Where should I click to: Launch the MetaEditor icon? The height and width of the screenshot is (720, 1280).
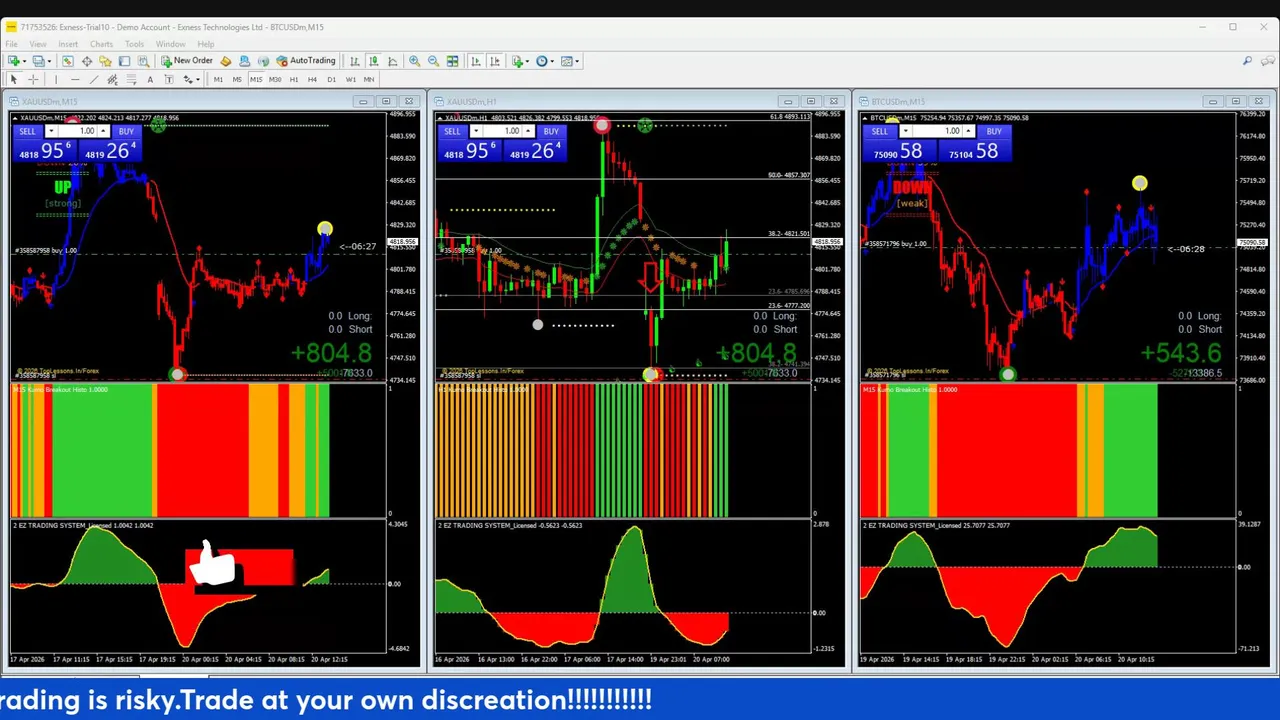pos(226,61)
